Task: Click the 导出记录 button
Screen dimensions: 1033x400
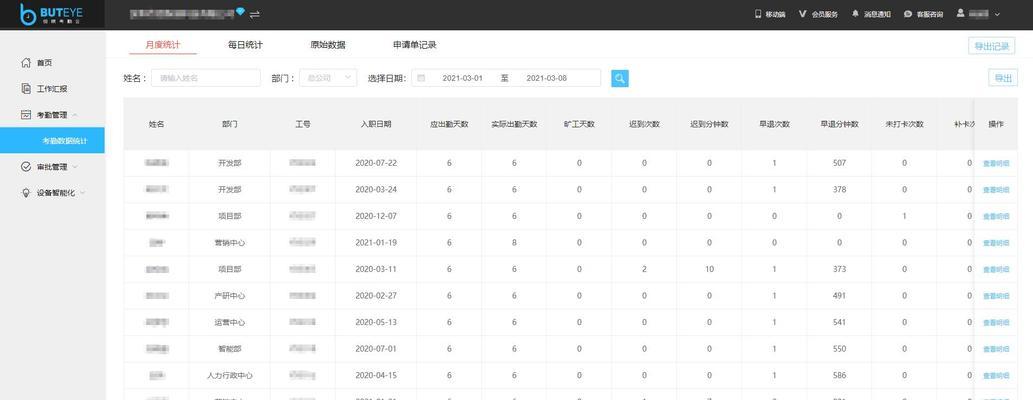Action: click(x=991, y=46)
